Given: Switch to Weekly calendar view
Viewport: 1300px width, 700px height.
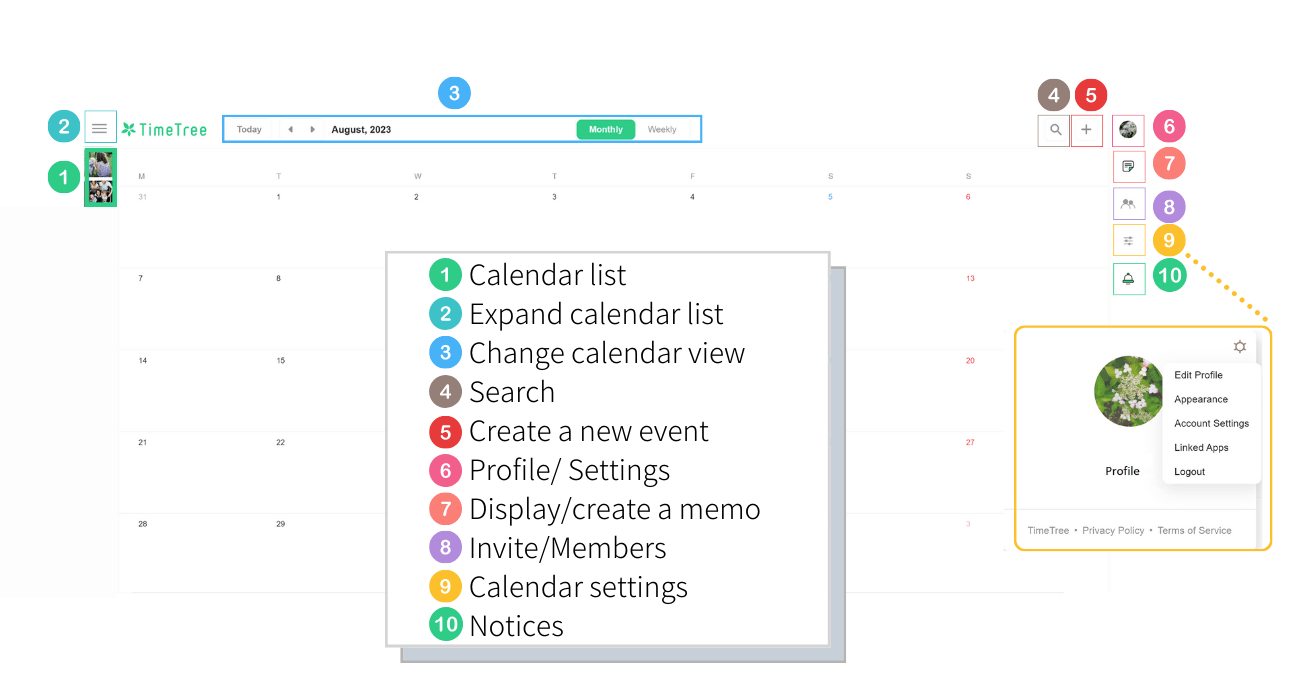Looking at the screenshot, I should coord(663,129).
